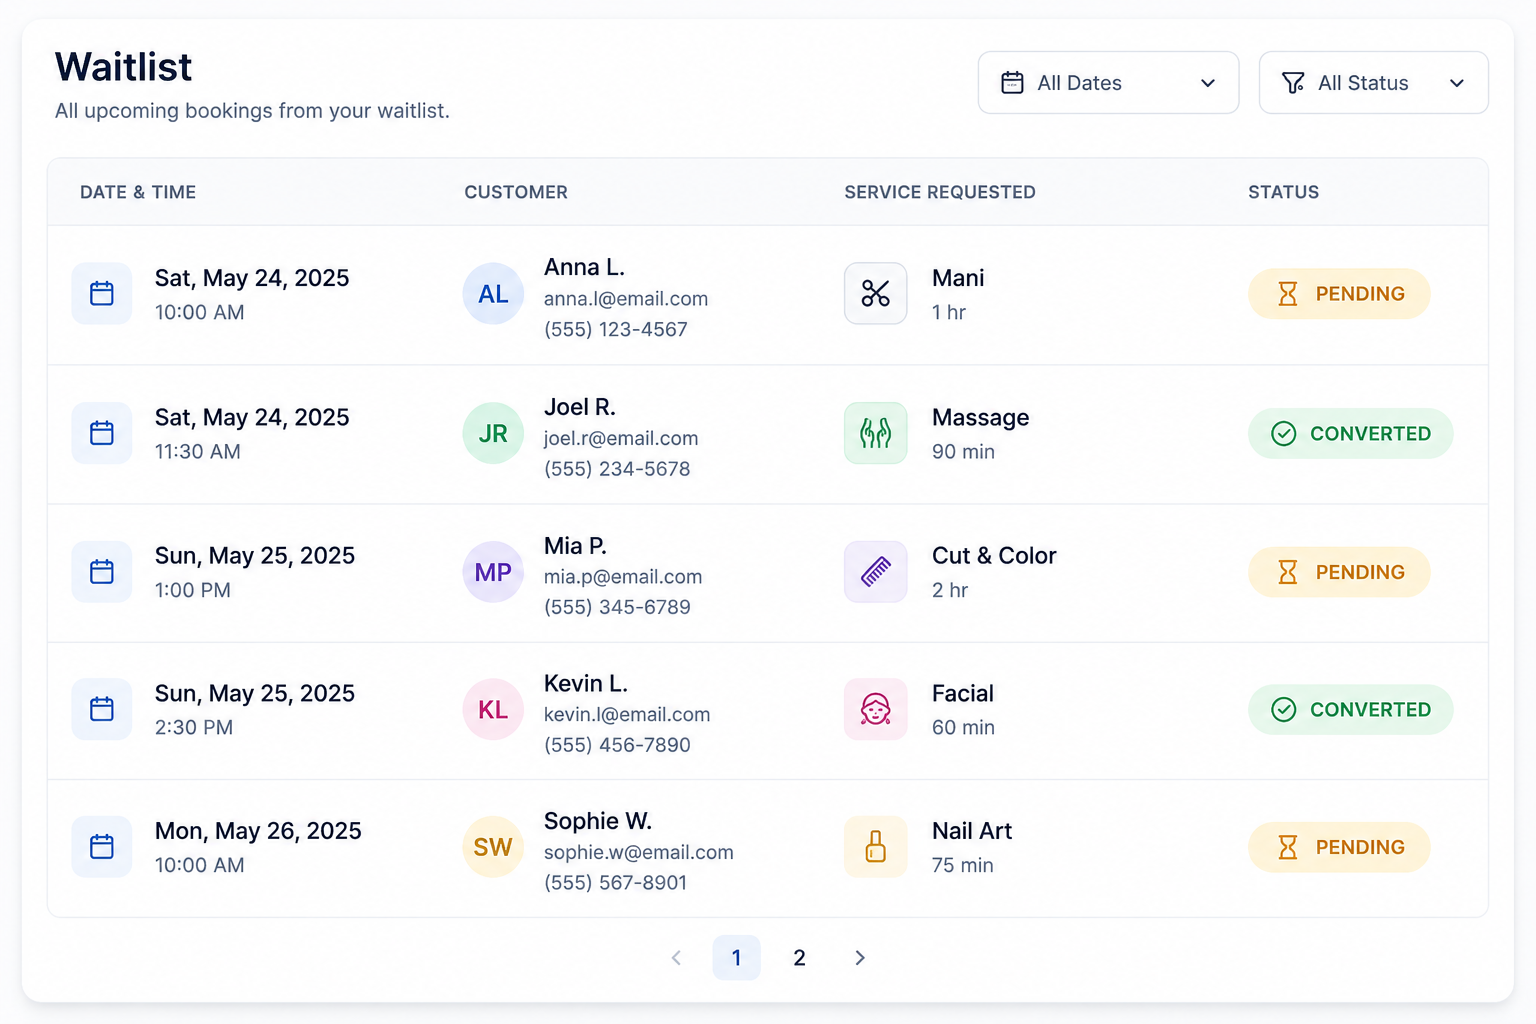Click the previous page left arrow
Viewport: 1536px width, 1024px height.
(676, 958)
